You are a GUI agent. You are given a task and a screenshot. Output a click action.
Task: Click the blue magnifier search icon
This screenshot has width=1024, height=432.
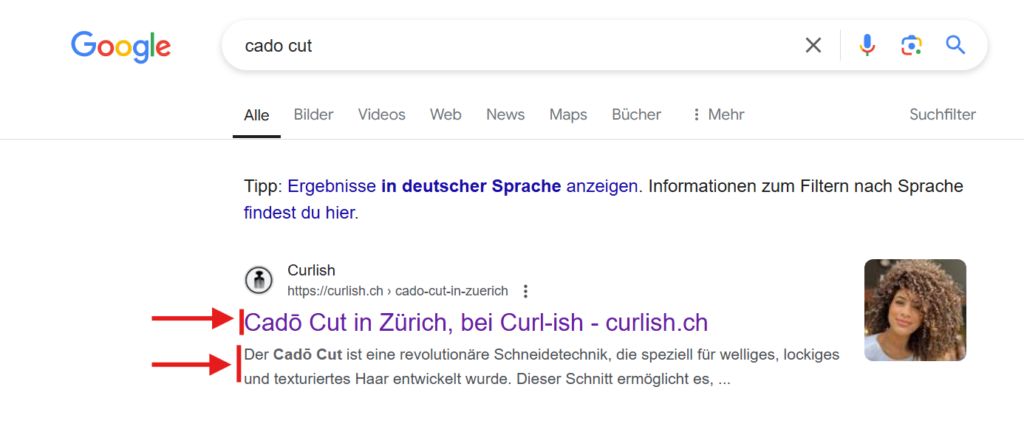(956, 45)
